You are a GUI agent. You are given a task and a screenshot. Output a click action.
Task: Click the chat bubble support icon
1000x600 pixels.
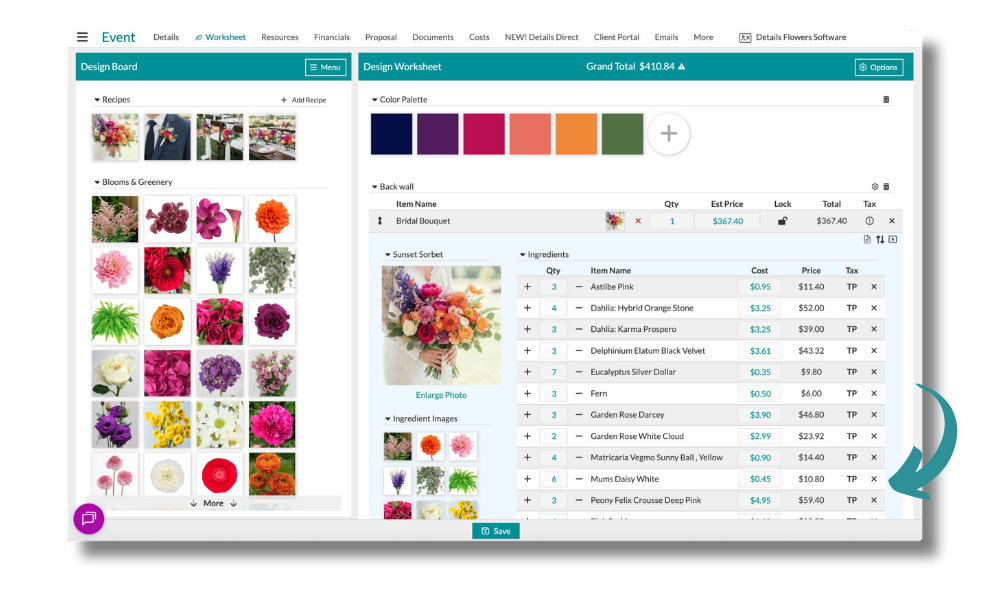pyautogui.click(x=88, y=518)
